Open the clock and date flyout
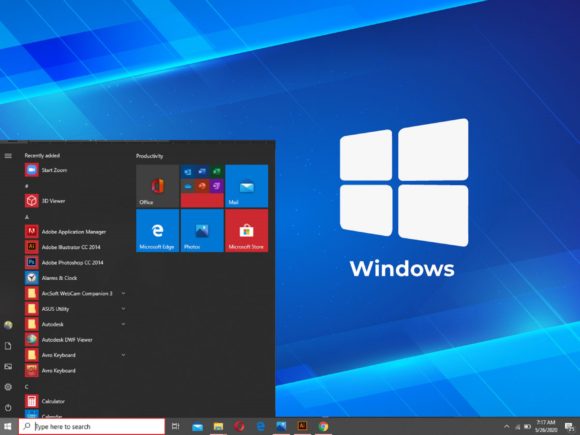The image size is (580, 435). click(x=546, y=426)
